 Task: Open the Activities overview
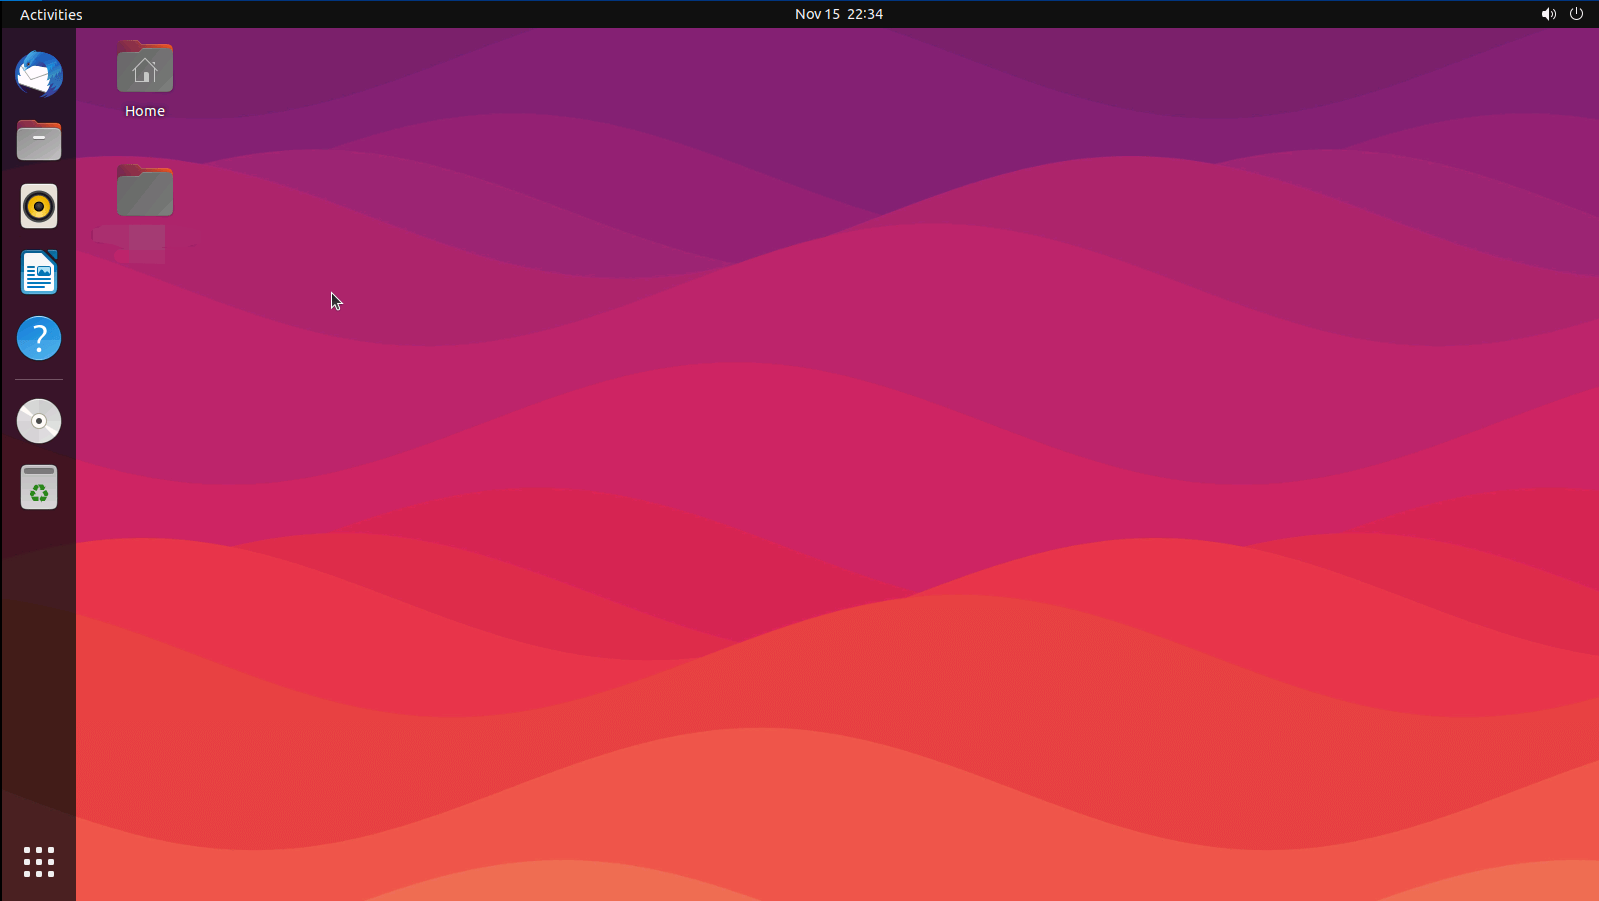tap(51, 14)
